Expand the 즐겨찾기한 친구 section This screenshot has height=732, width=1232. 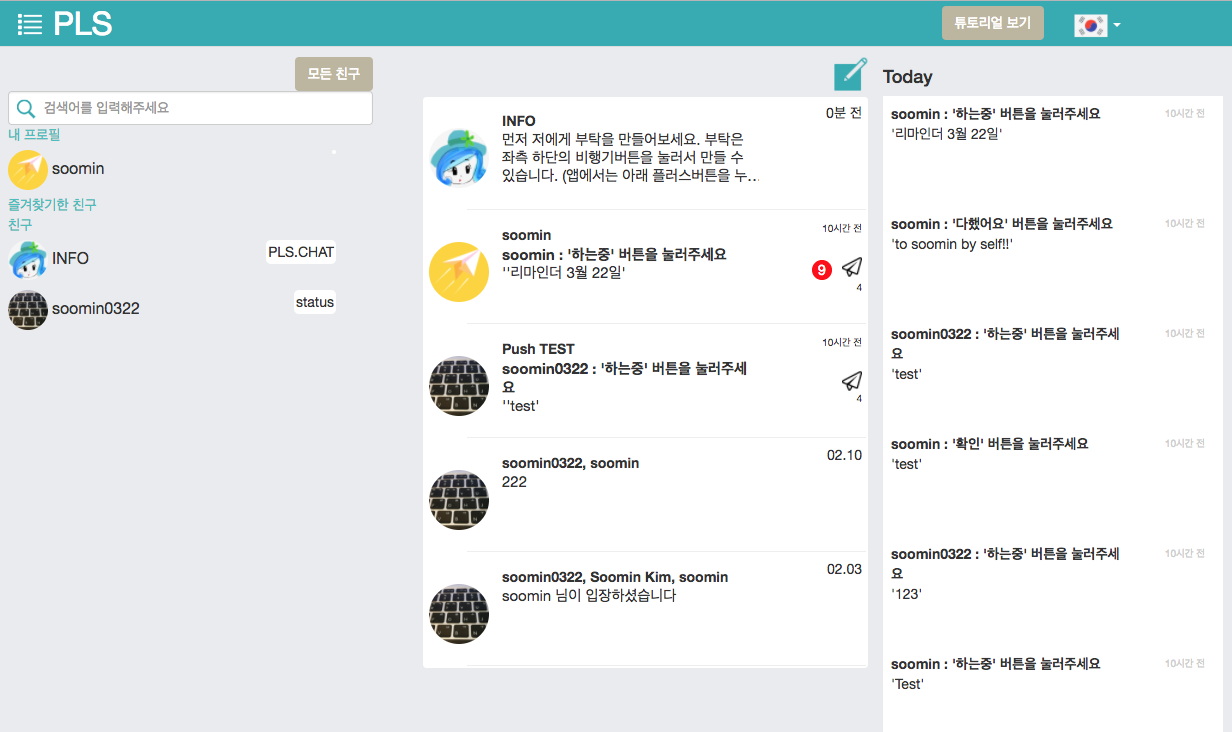52,204
